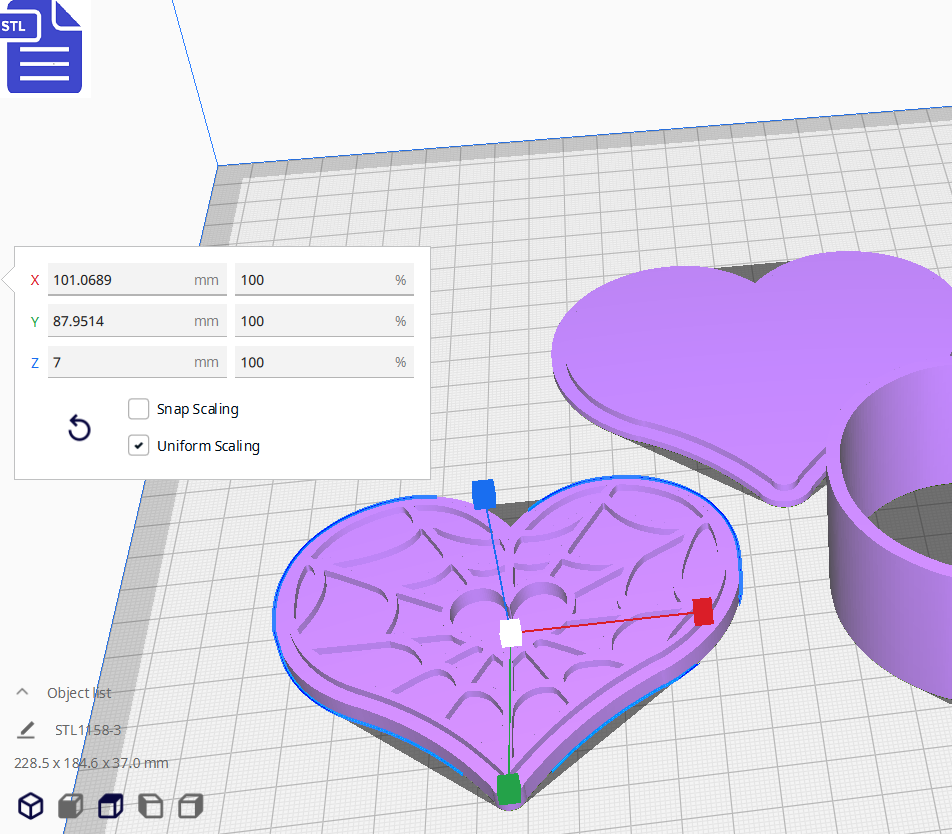The height and width of the screenshot is (834, 952).
Task: Click the white center uniform scale handle
Action: [509, 629]
